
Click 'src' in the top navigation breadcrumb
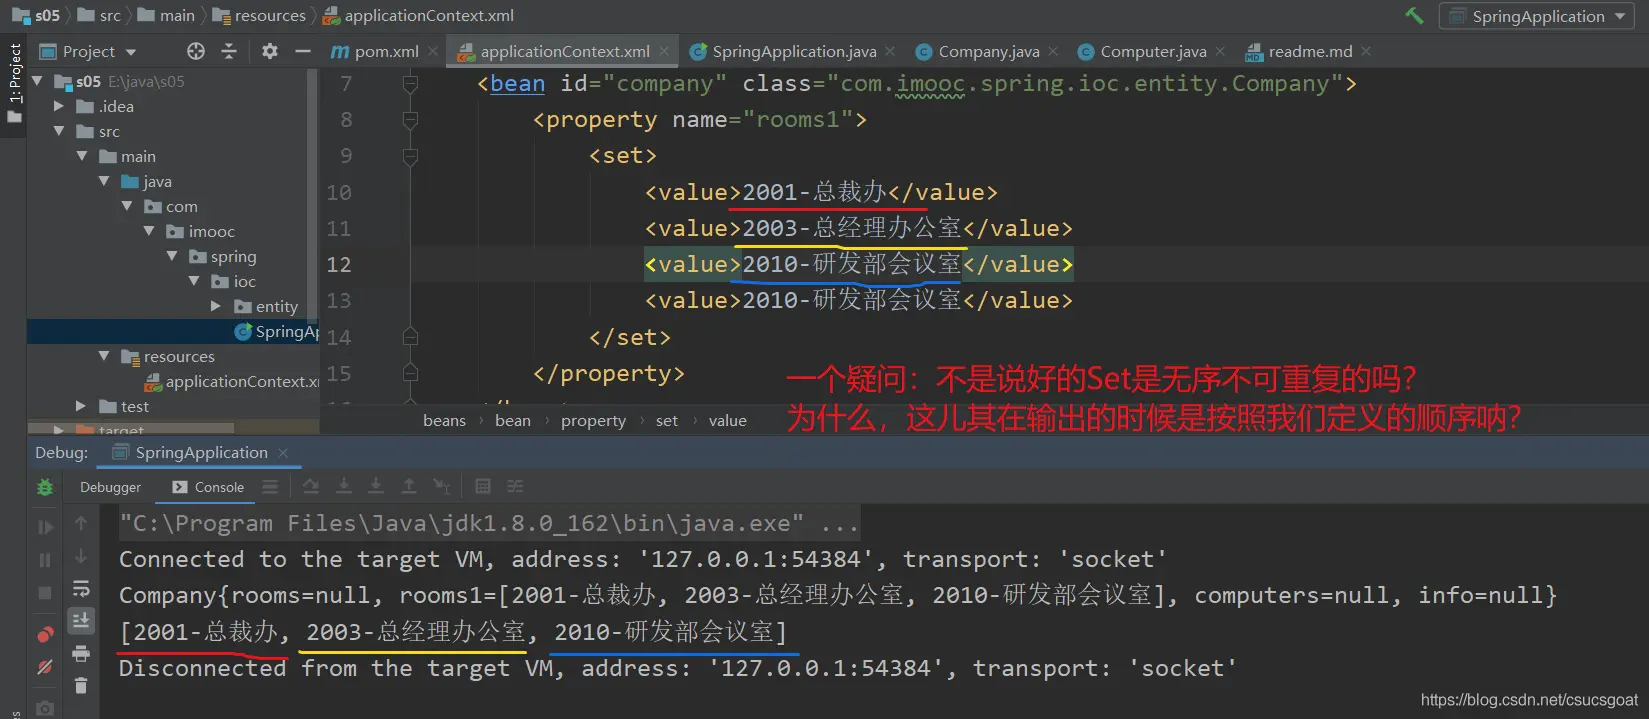click(99, 16)
